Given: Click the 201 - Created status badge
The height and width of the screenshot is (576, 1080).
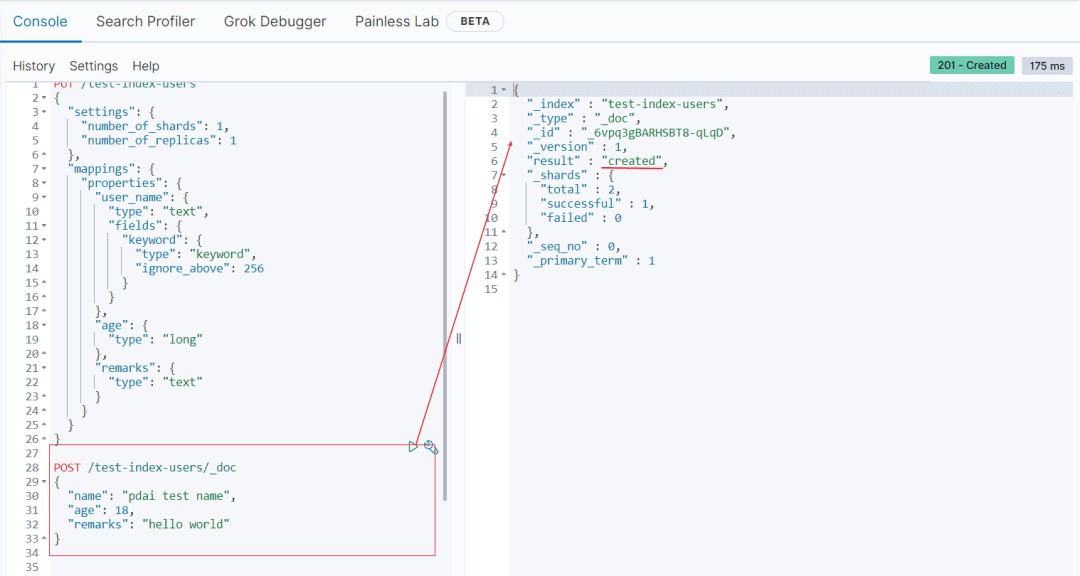Looking at the screenshot, I should click(971, 64).
